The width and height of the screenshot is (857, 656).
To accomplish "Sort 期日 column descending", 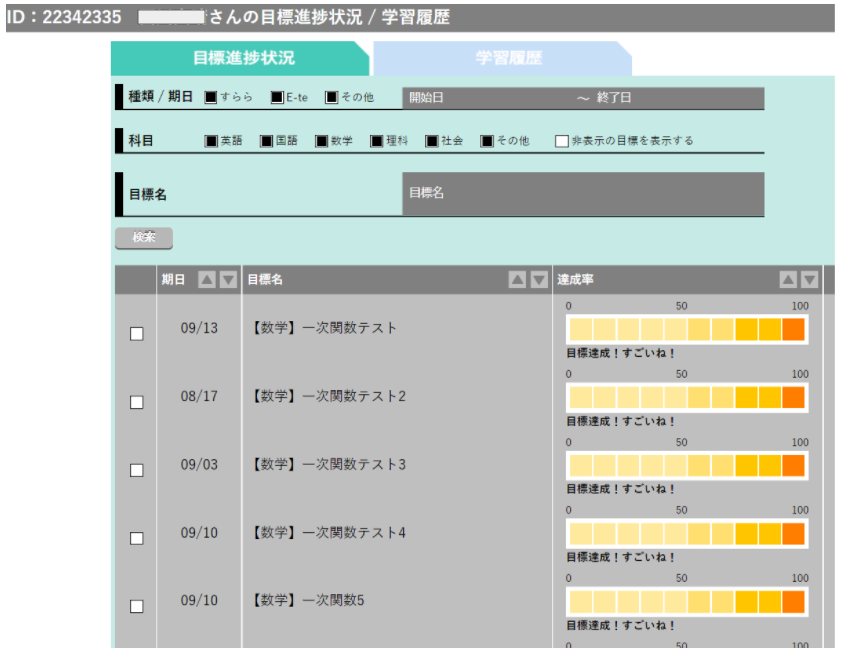I will 228,280.
